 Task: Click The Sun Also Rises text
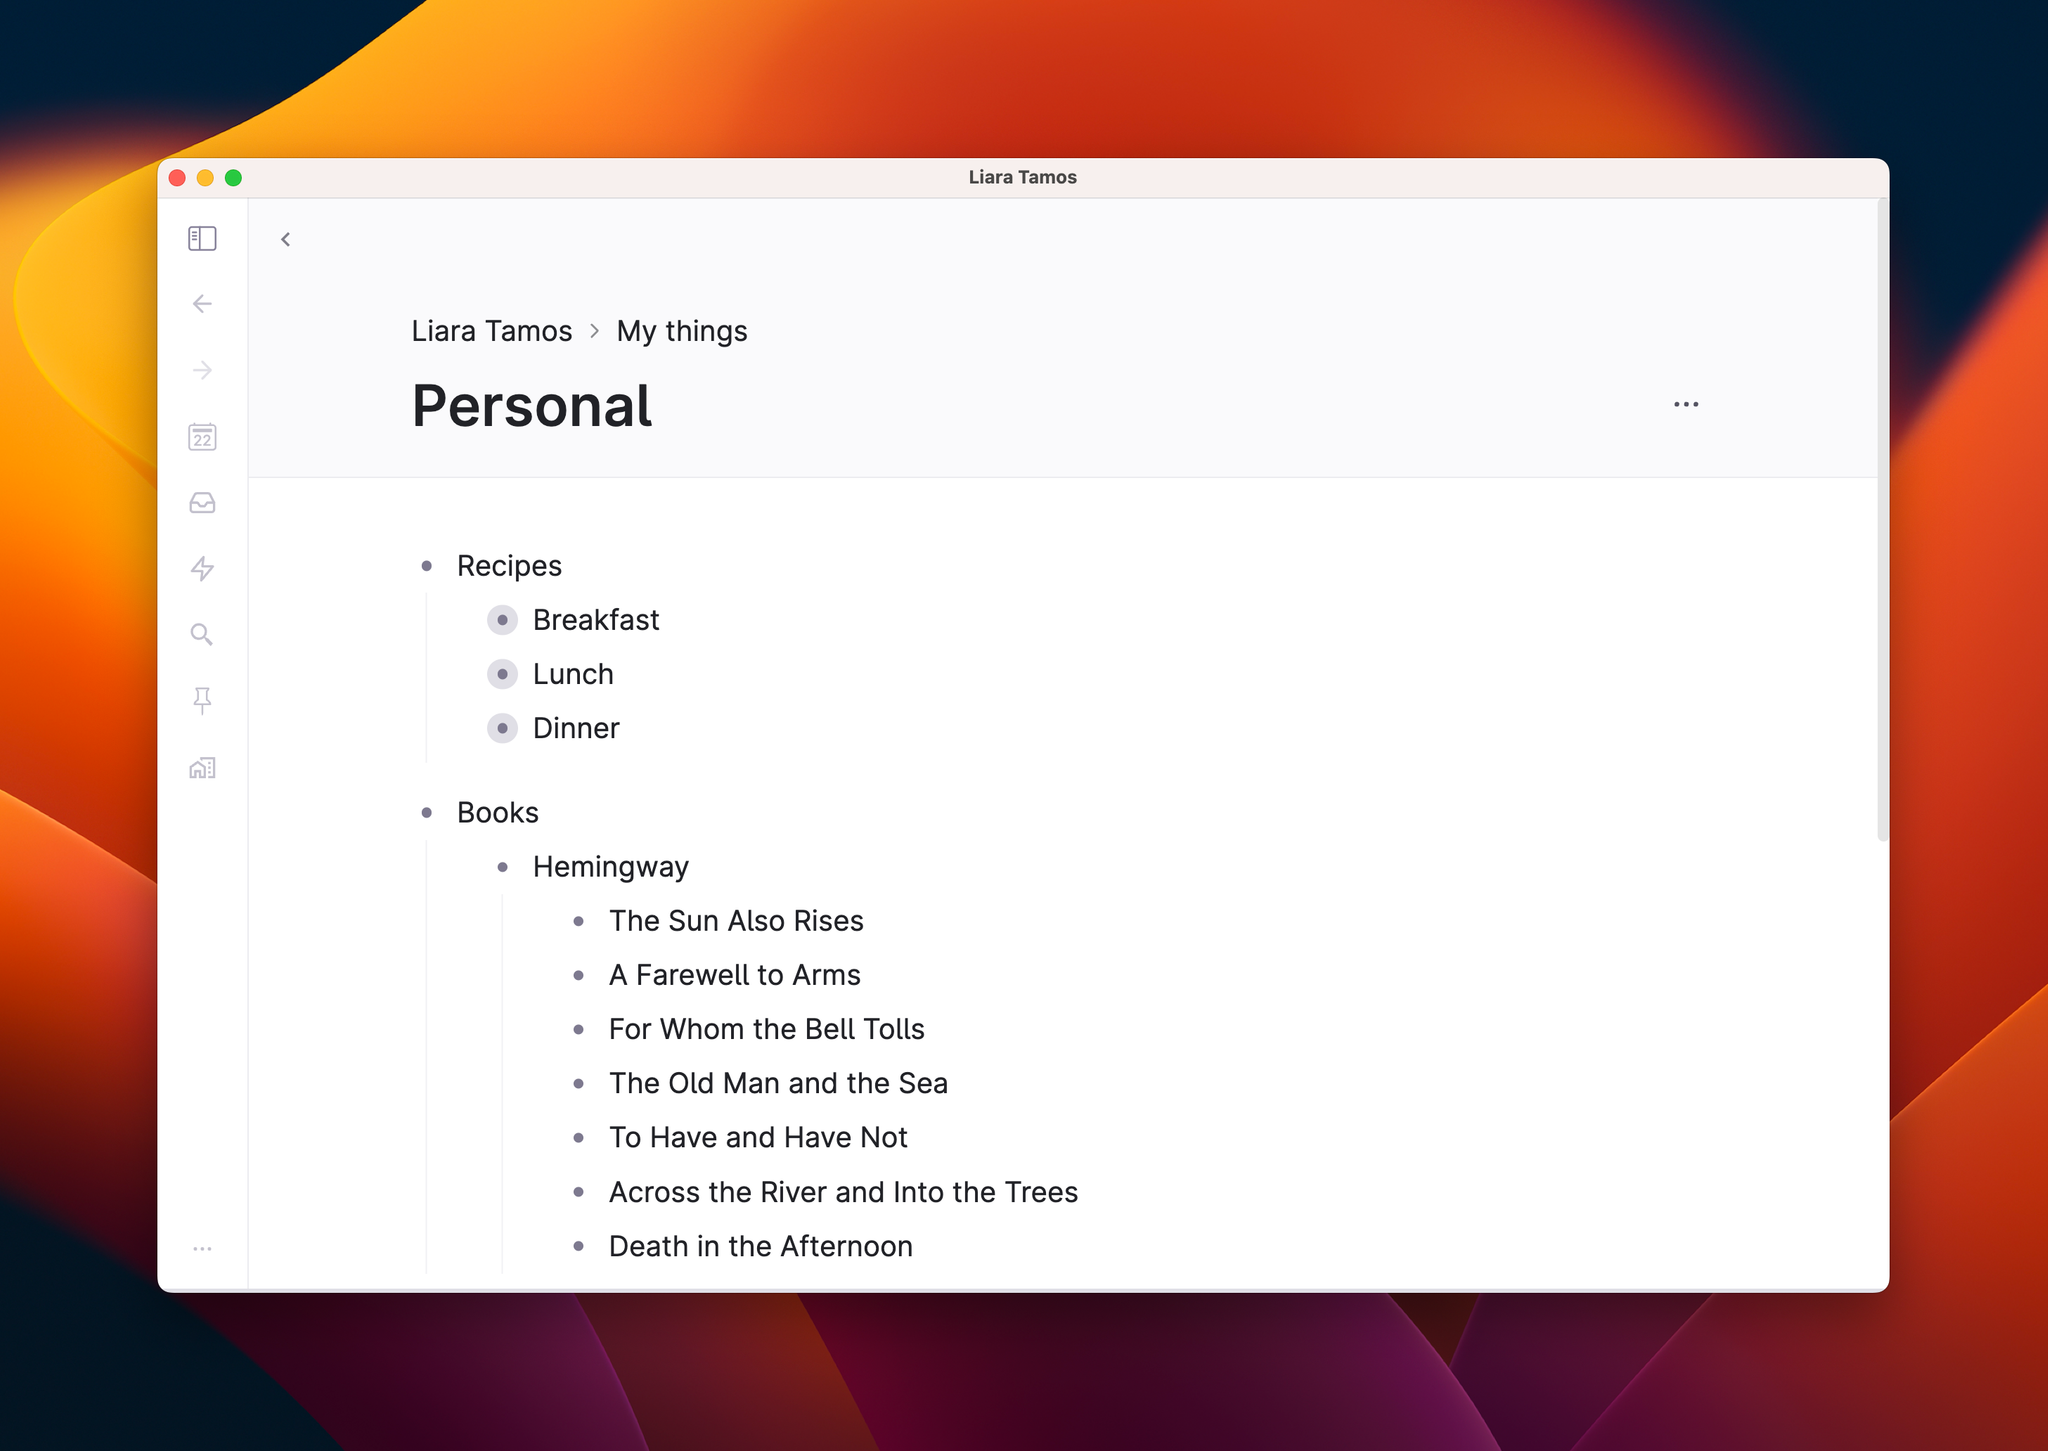(x=736, y=921)
